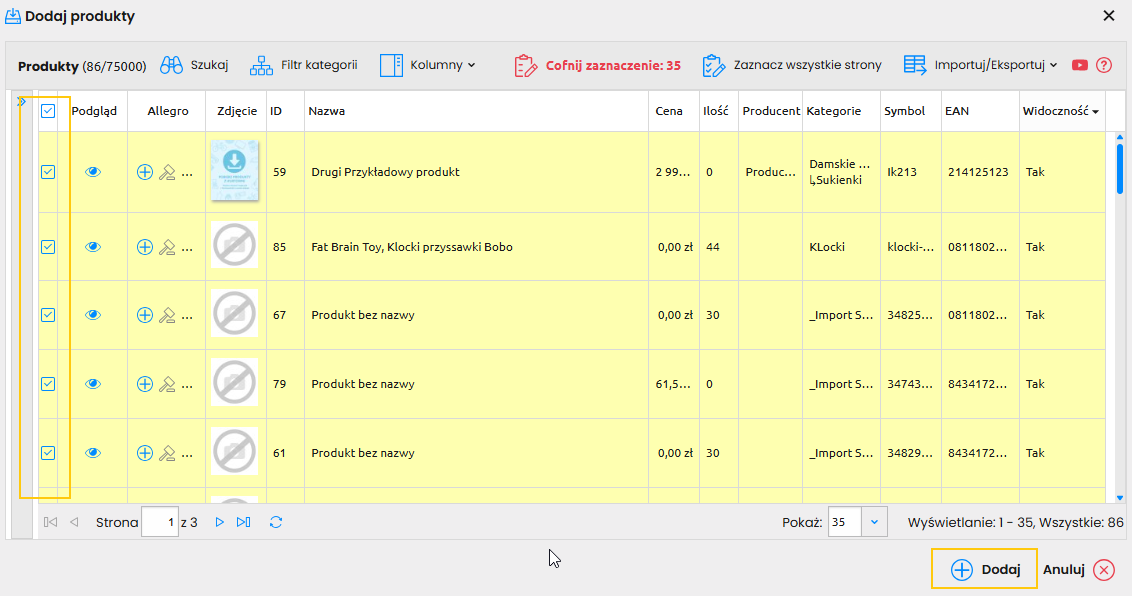Open the Pokaż page size dropdown
The image size is (1132, 596).
[875, 522]
